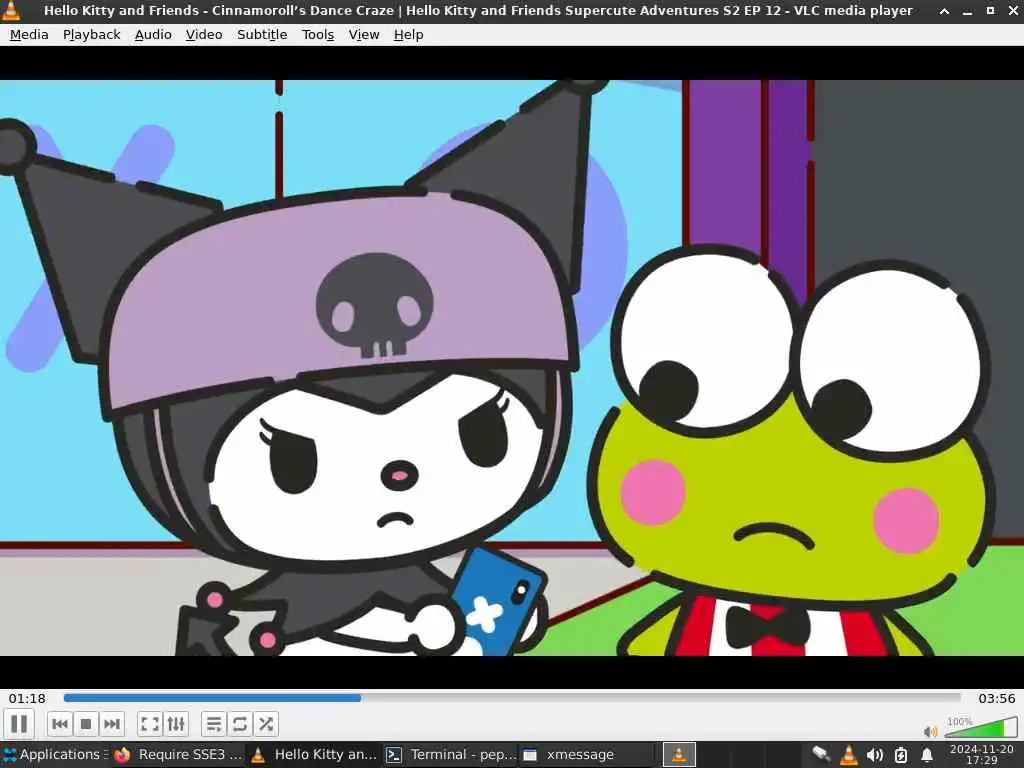Toggle elapsed time display 01:18

pyautogui.click(x=27, y=698)
